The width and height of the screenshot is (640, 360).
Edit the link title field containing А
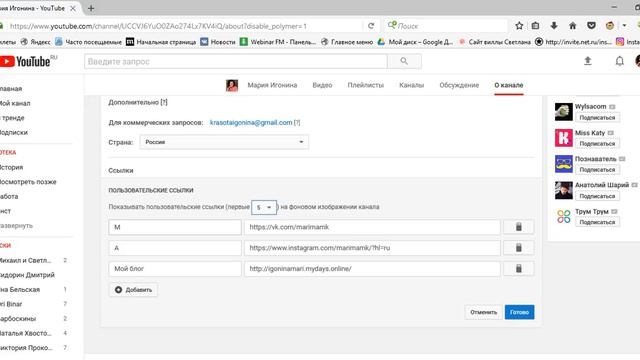click(x=175, y=248)
